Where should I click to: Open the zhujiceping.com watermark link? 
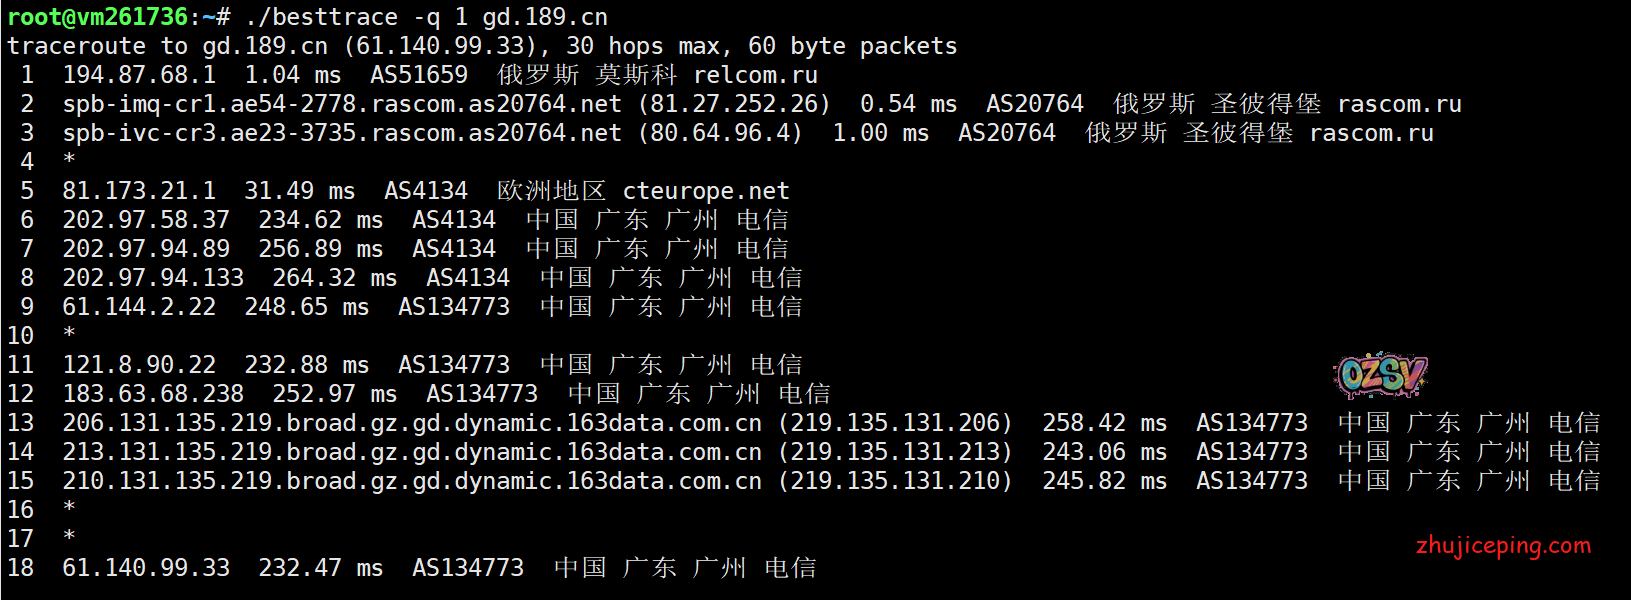coord(1503,546)
